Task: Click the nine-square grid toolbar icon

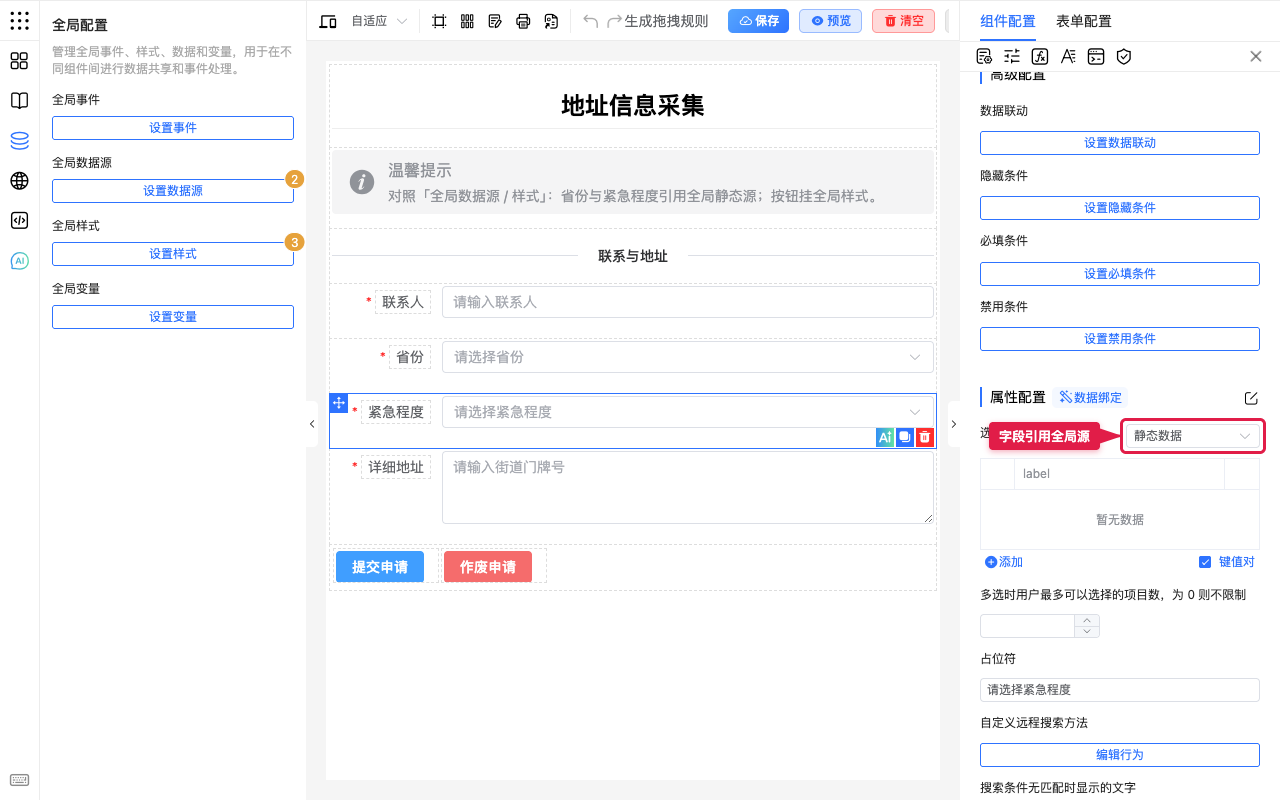Action: pyautogui.click(x=467, y=21)
